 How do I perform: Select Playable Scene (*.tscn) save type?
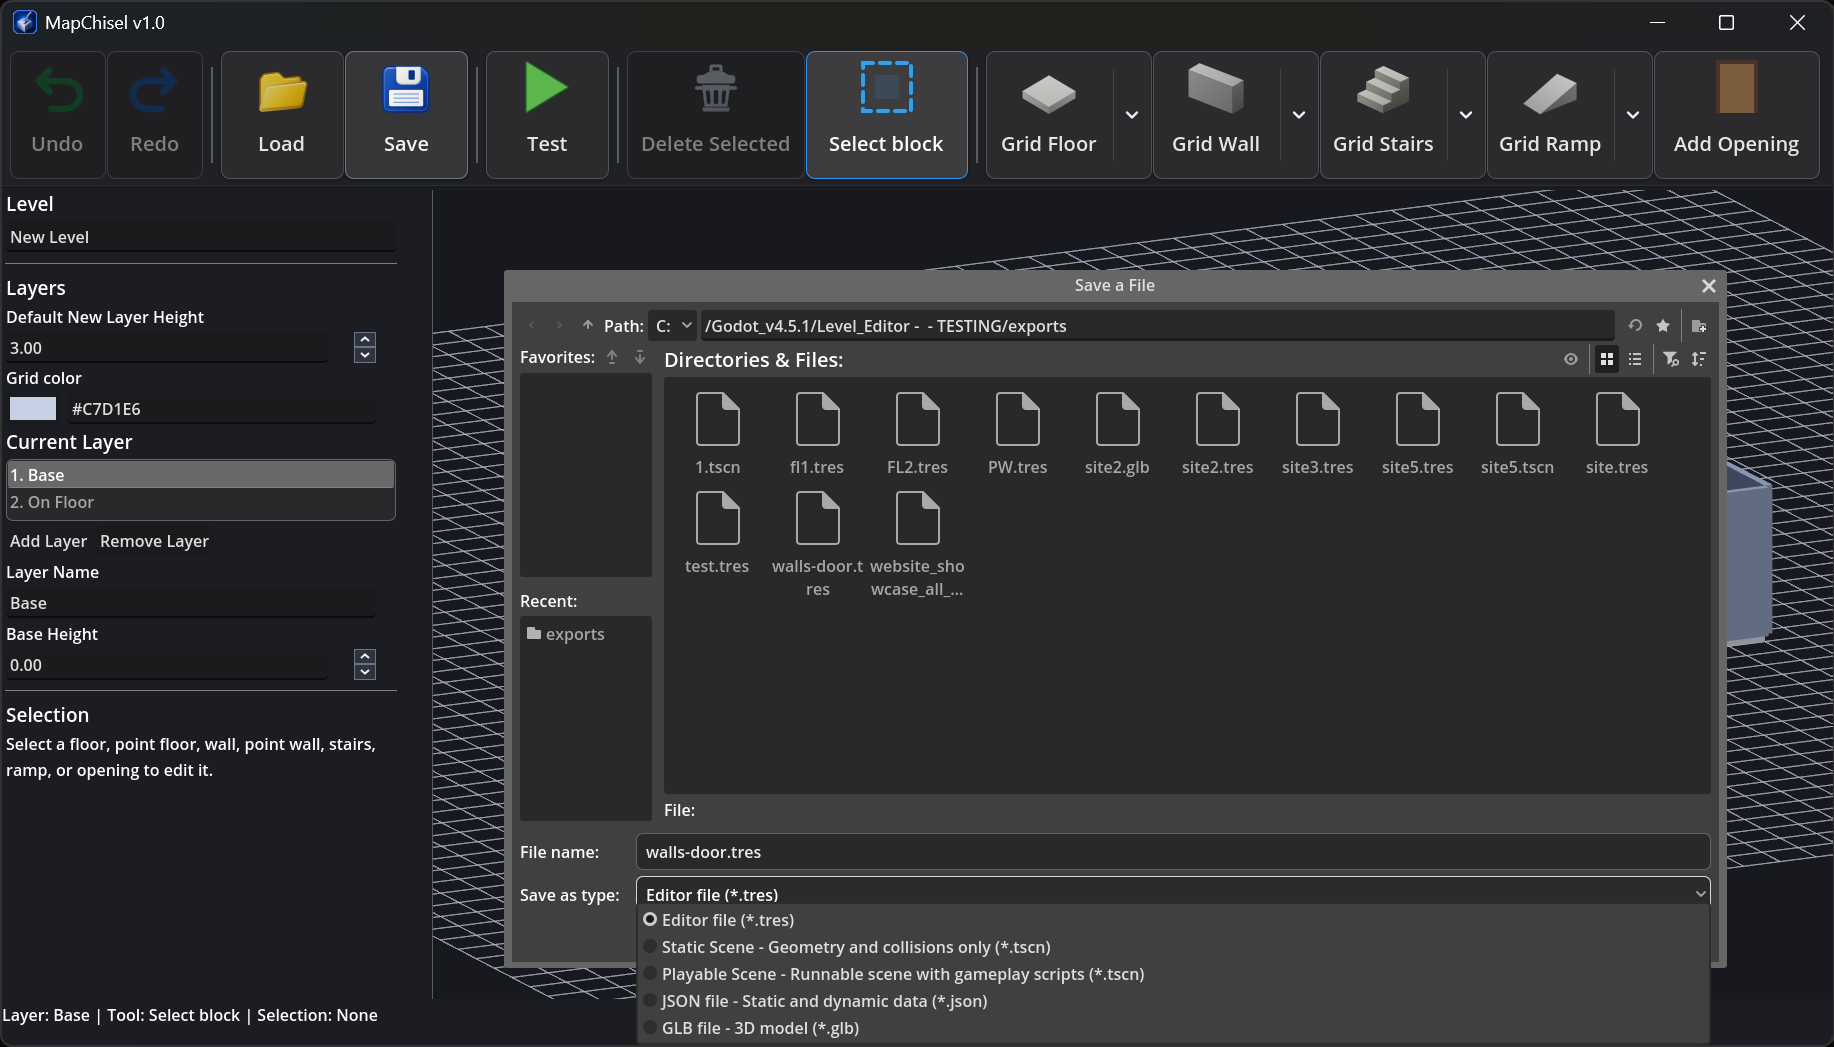coord(1173,974)
